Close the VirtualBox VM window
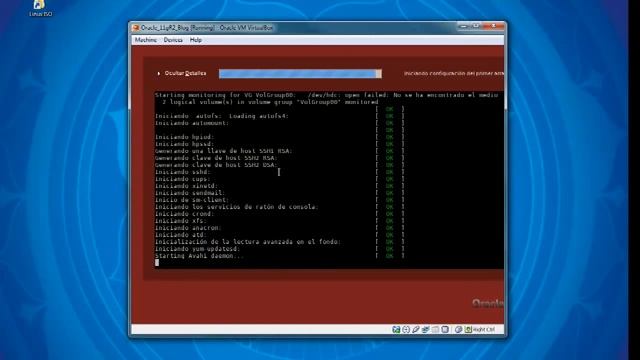This screenshot has height=360, width=640. point(494,26)
